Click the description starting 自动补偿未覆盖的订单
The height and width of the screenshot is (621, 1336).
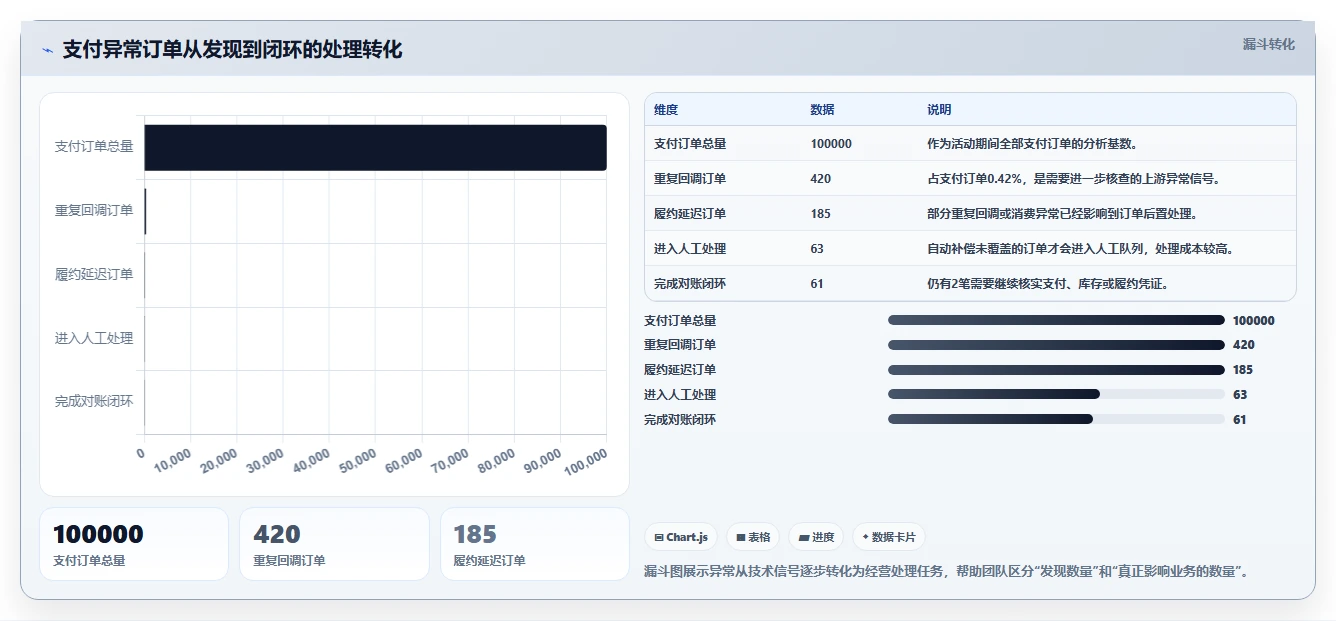pyautogui.click(x=1080, y=249)
